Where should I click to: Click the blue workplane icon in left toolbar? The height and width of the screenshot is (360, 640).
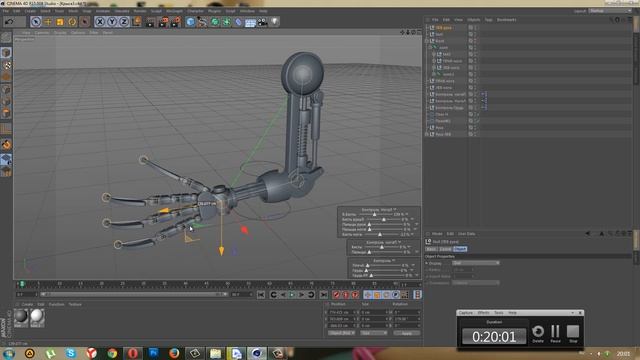6,160
